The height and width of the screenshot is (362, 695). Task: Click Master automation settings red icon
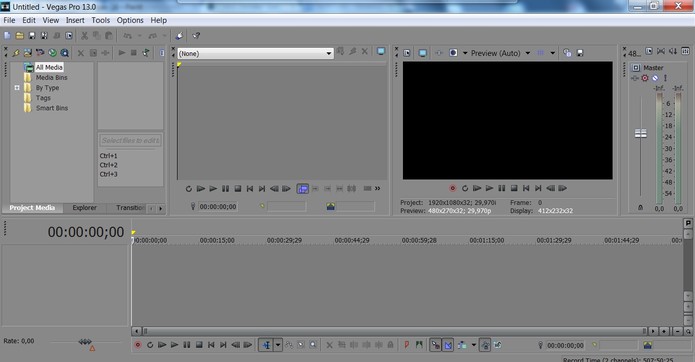(645, 78)
